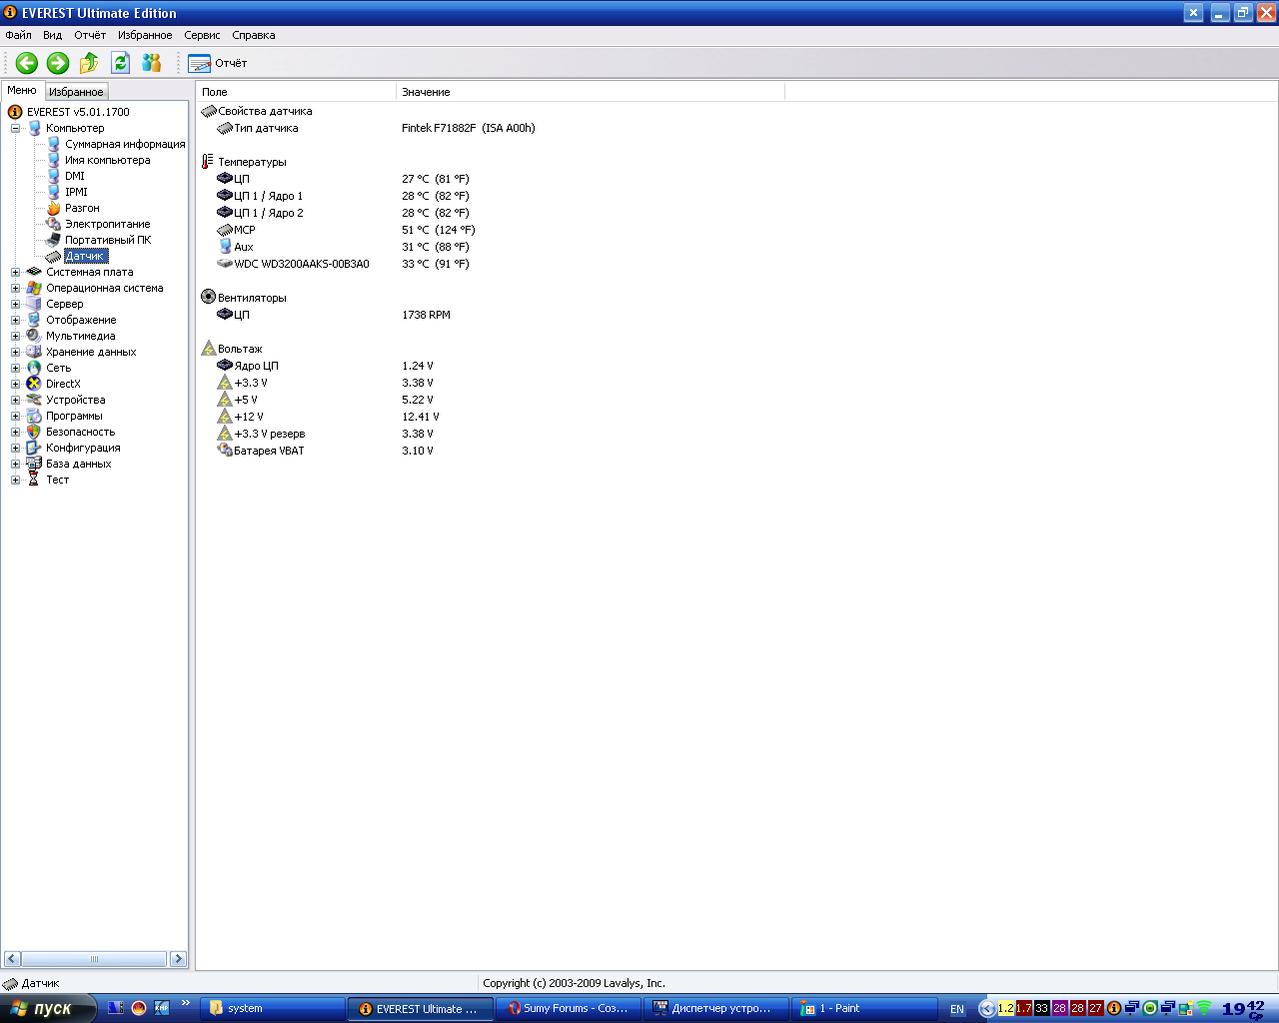Click the green Back arrow toolbar icon

(x=27, y=63)
